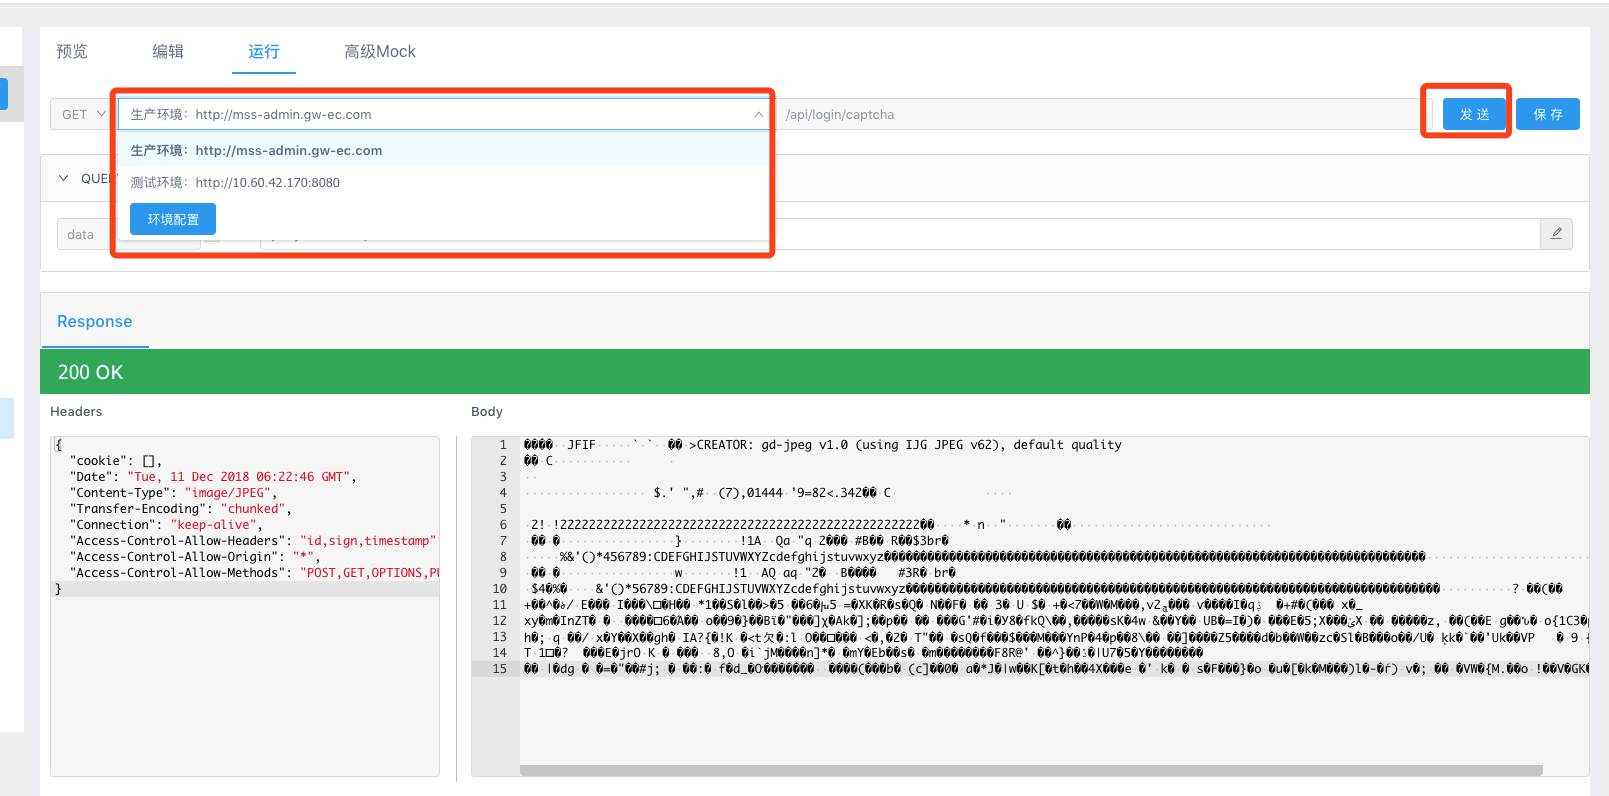Viewport: 1609px width, 796px height.
Task: Click the 保存 button
Action: pyautogui.click(x=1548, y=114)
